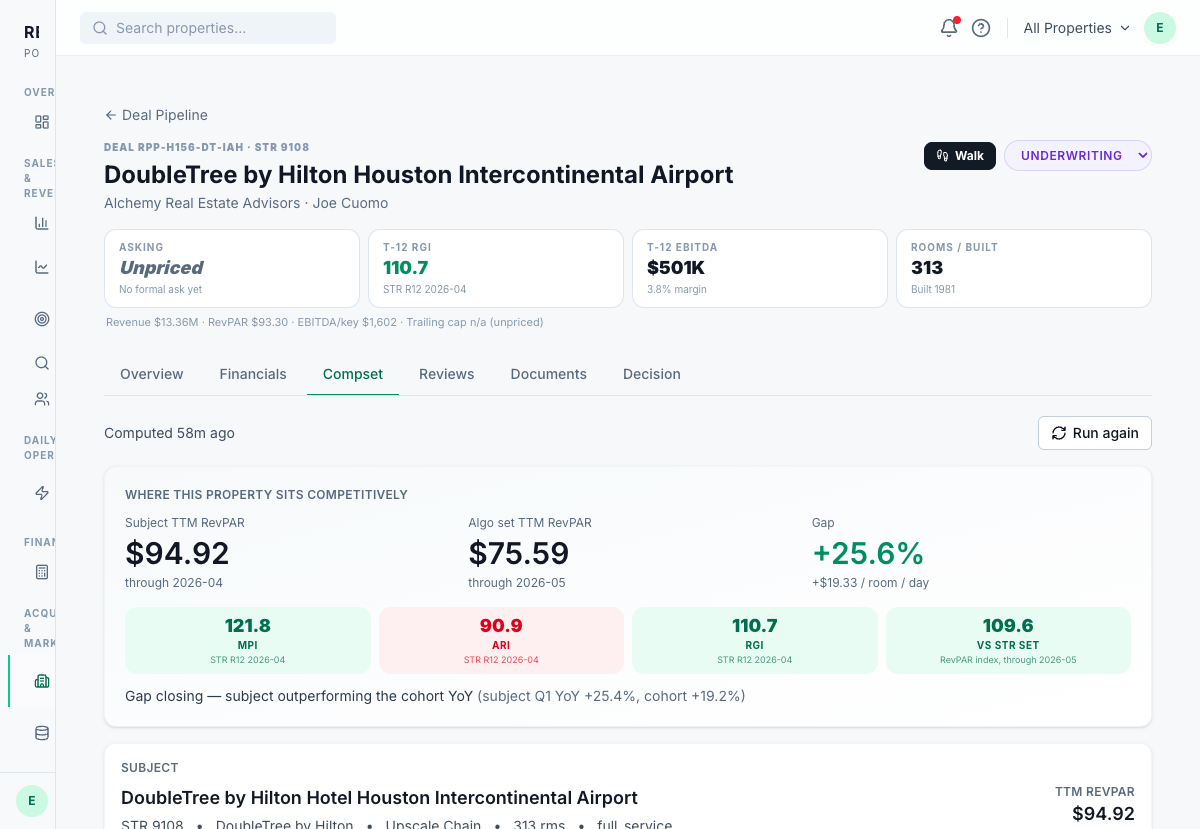Open the database stack icon in sidebar

point(42,733)
